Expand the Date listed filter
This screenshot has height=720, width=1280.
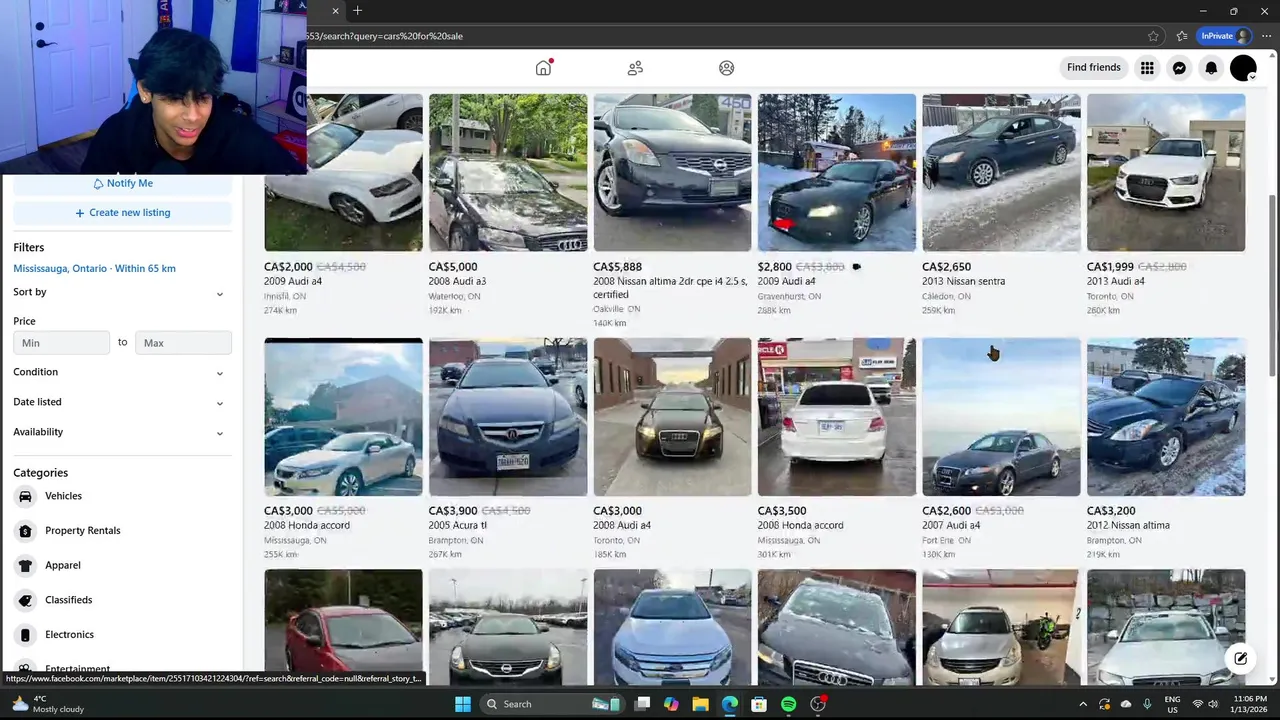point(122,402)
